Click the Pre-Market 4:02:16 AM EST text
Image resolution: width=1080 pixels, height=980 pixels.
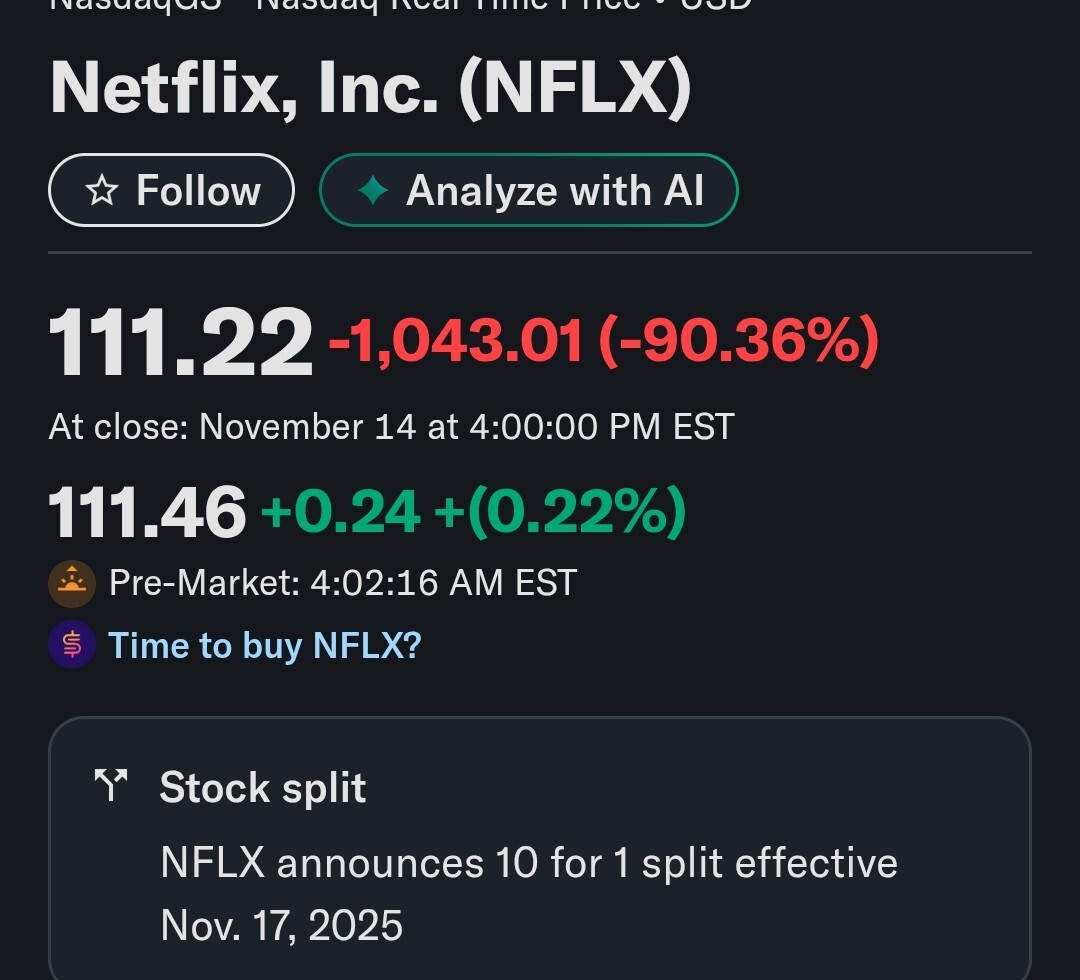point(342,583)
